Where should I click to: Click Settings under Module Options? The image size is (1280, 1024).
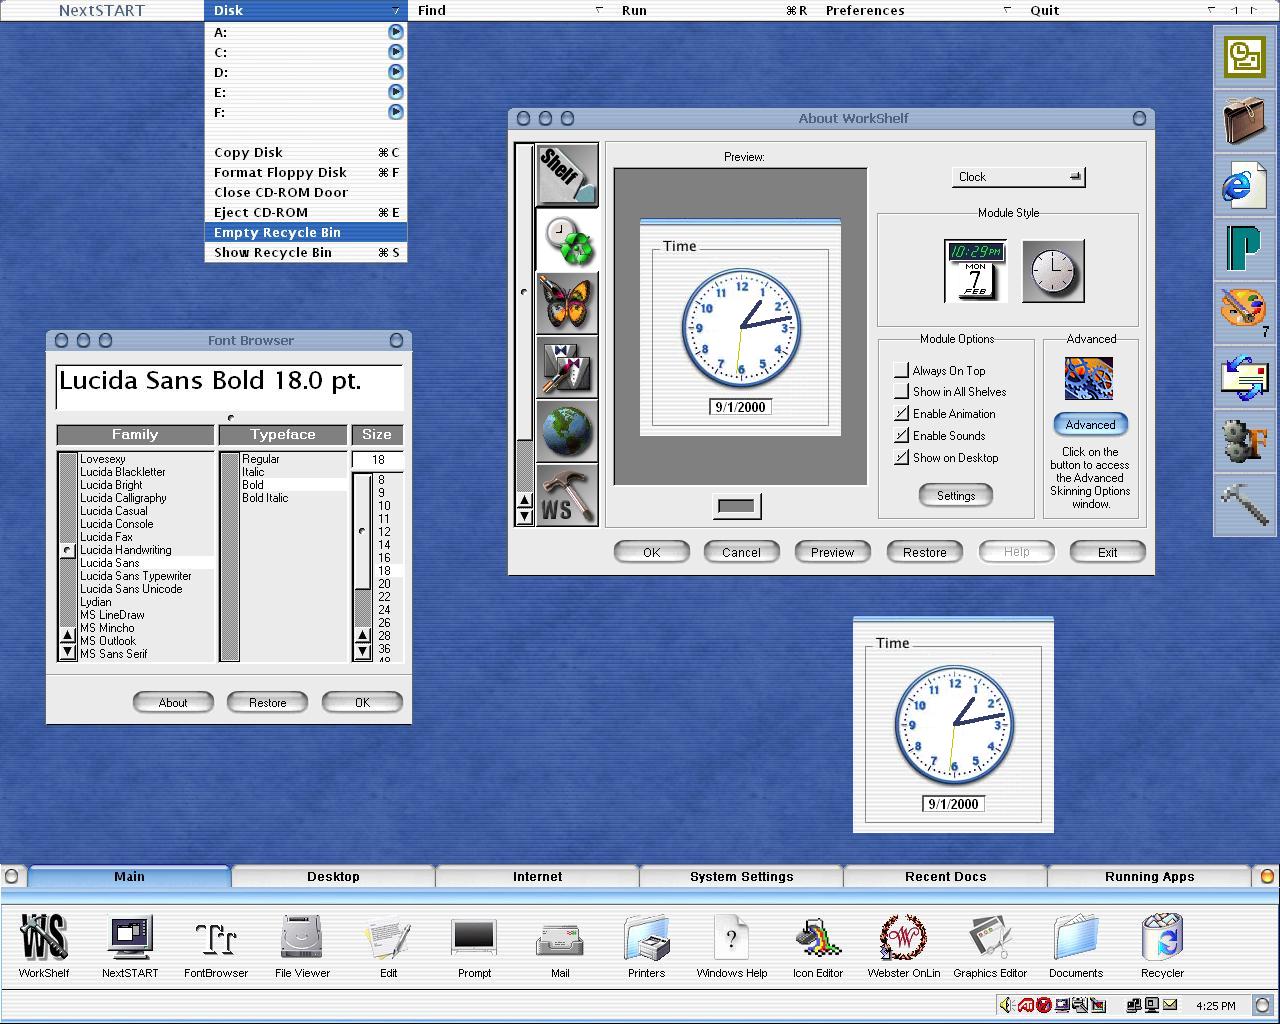pyautogui.click(x=956, y=495)
